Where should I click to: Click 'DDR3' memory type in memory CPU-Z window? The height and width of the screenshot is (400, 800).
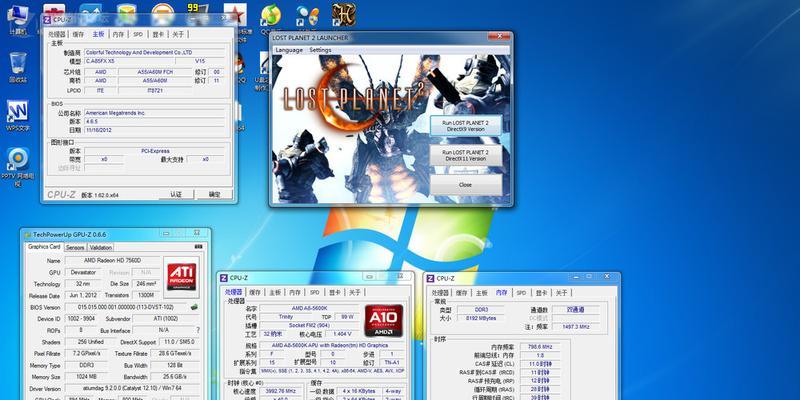[480, 310]
